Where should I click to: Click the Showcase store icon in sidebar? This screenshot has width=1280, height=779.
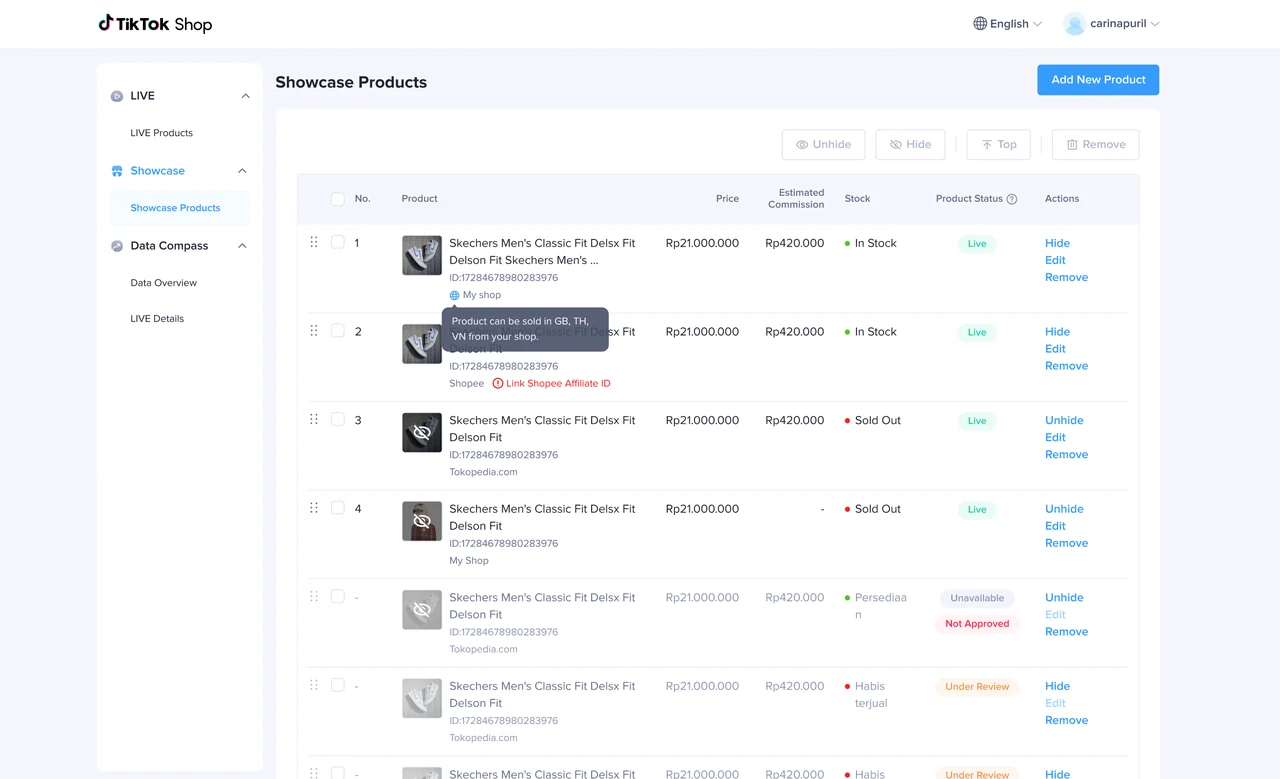coord(117,171)
